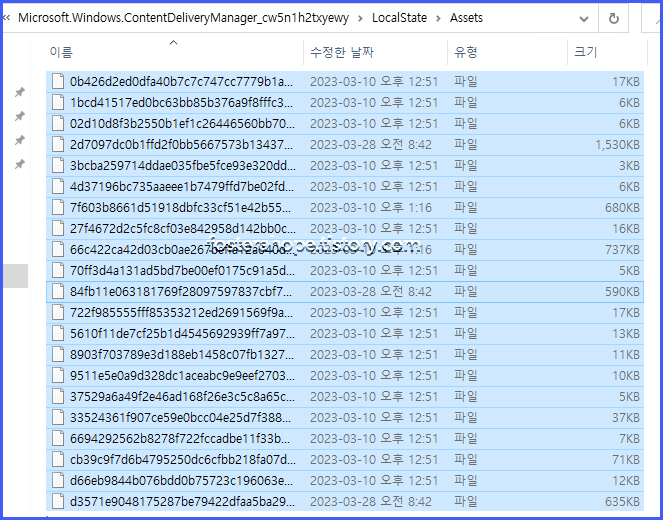This screenshot has height=520, width=663.
Task: Open the address bar history dropdown
Action: [x=584, y=19]
